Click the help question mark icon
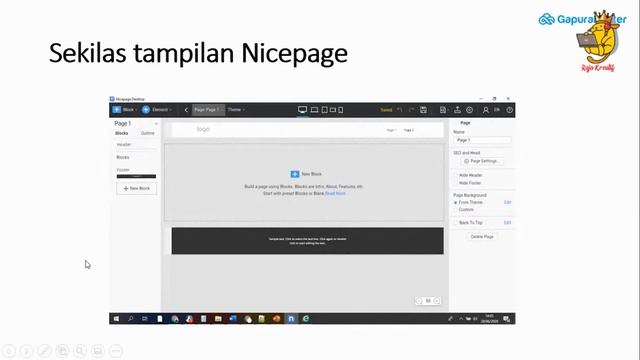The image size is (640, 360). [509, 110]
